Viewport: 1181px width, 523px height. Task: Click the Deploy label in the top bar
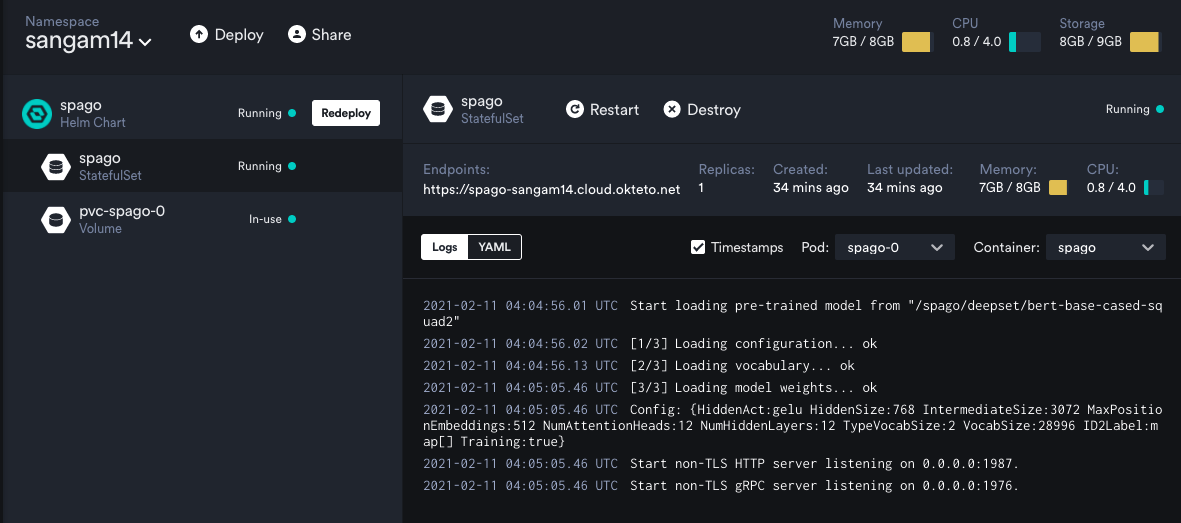pos(239,35)
